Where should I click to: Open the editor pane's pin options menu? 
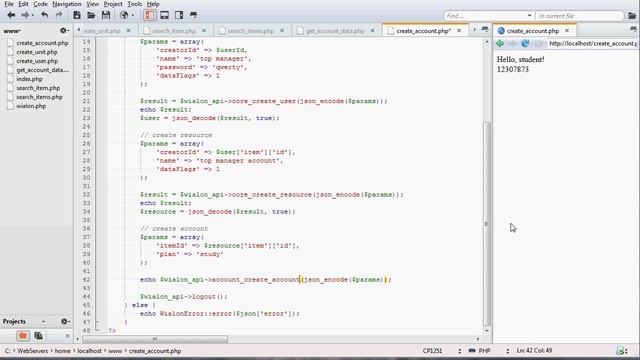[484, 29]
